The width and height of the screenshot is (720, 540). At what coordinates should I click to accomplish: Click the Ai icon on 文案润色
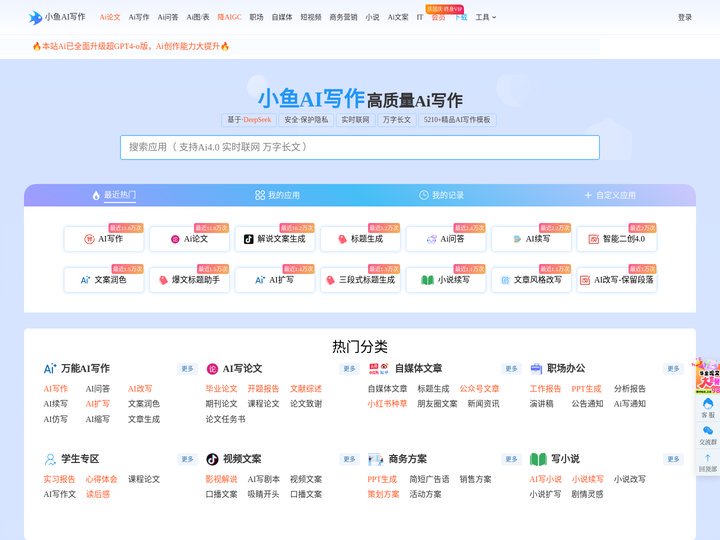pyautogui.click(x=85, y=280)
